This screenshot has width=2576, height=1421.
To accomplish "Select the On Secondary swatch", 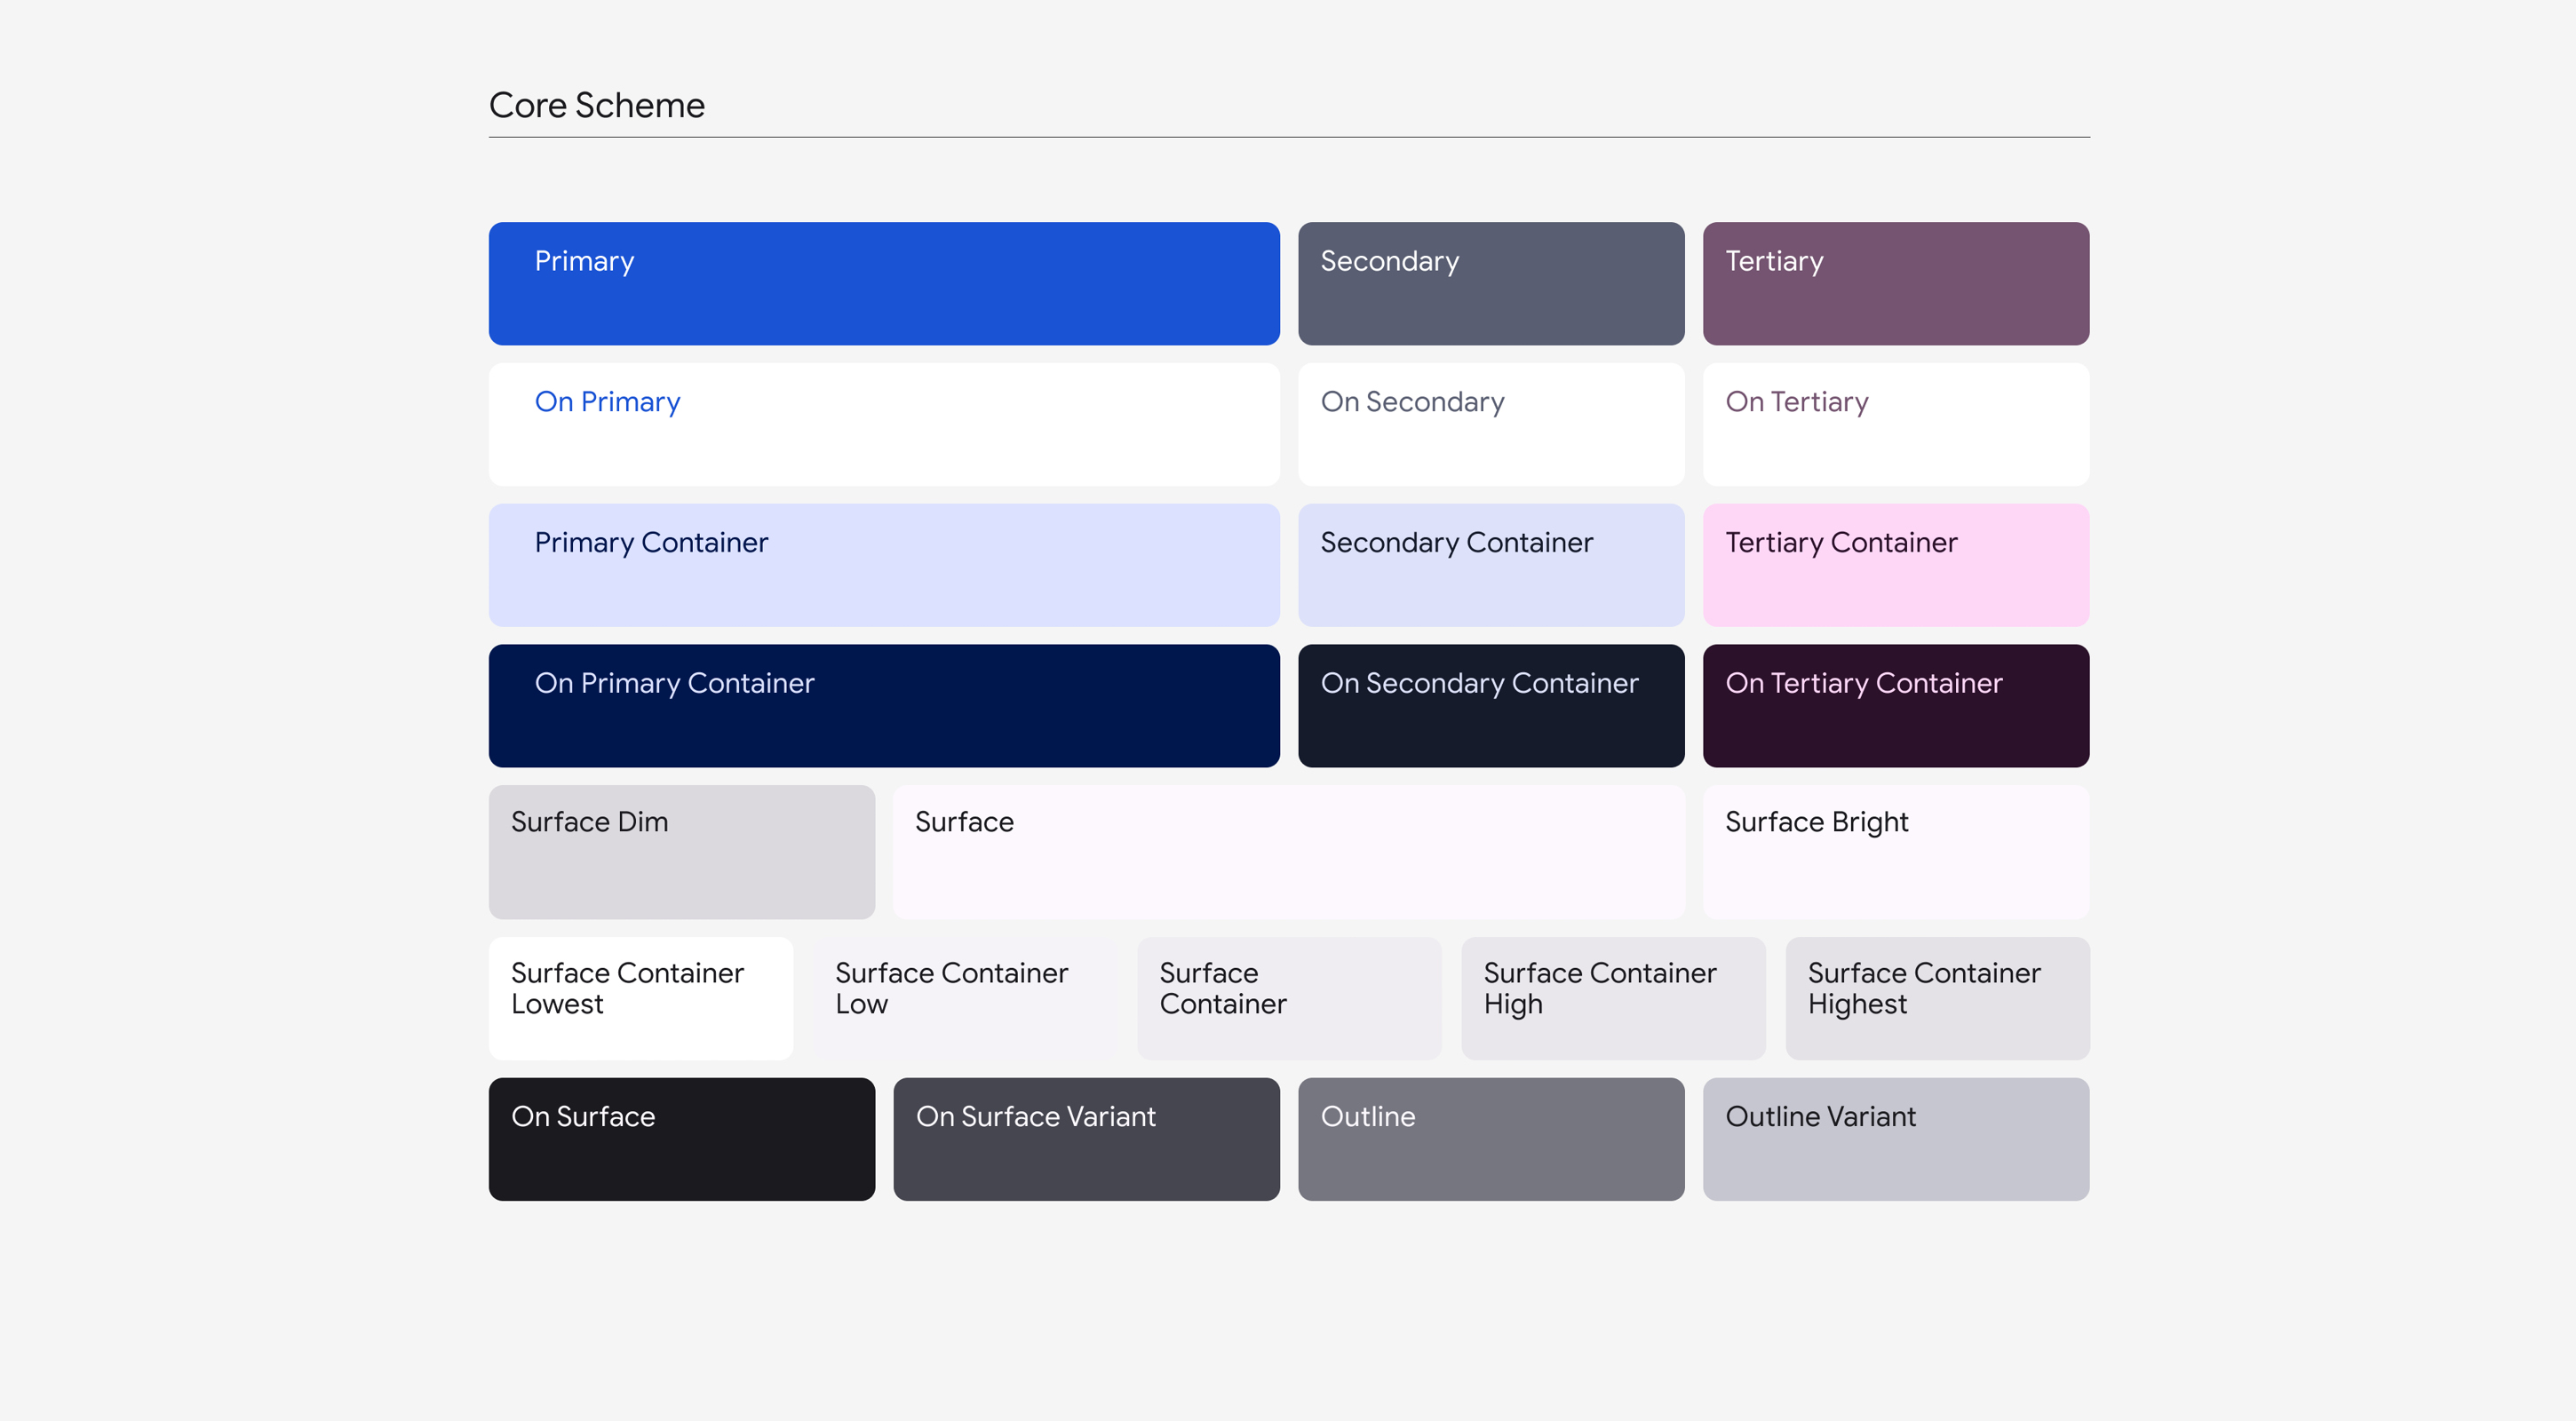I will click(x=1490, y=424).
